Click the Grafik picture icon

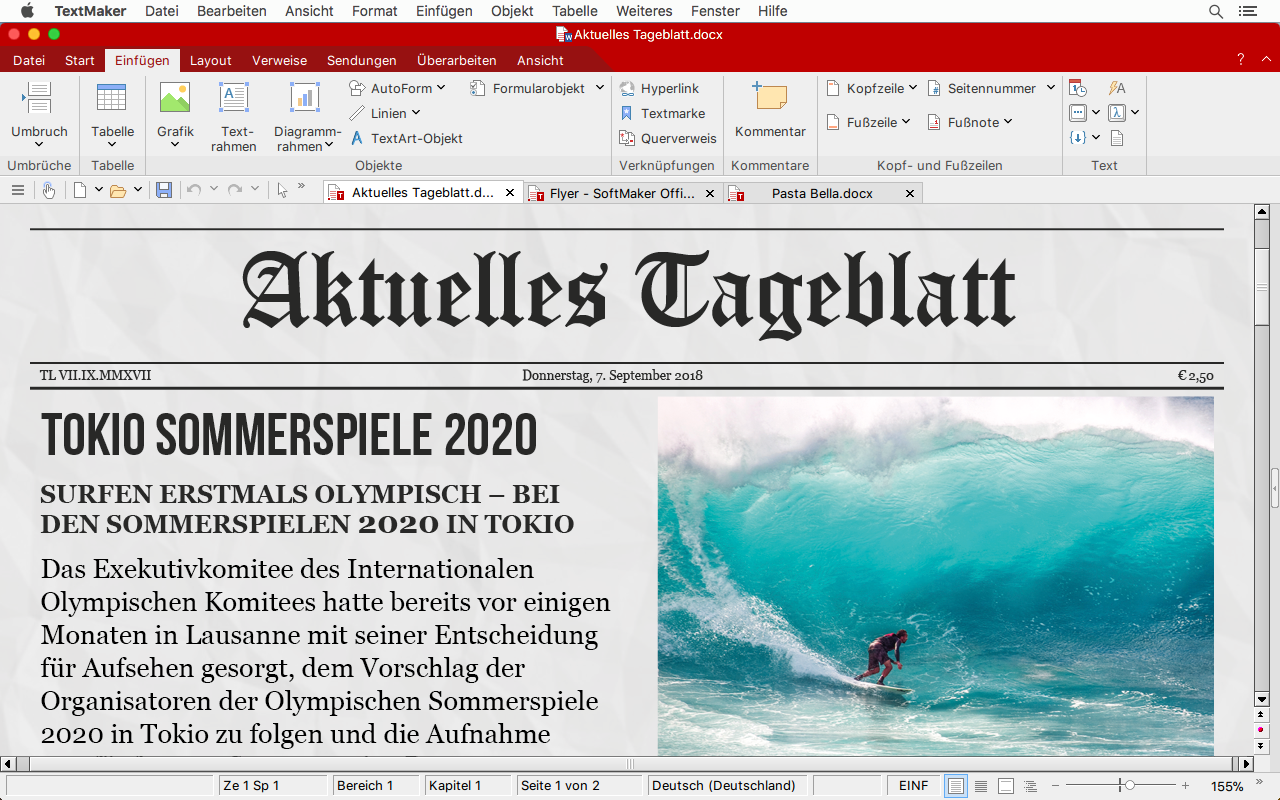(x=175, y=97)
